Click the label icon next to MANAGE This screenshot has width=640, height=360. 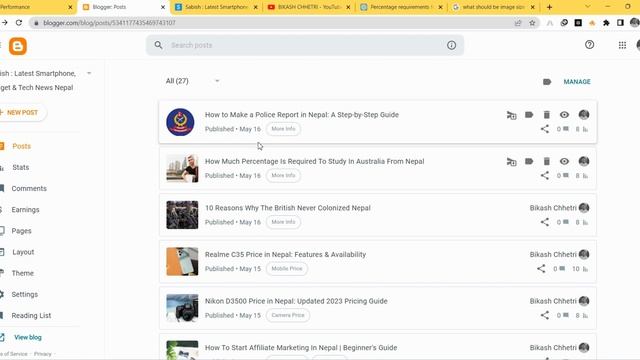547,82
